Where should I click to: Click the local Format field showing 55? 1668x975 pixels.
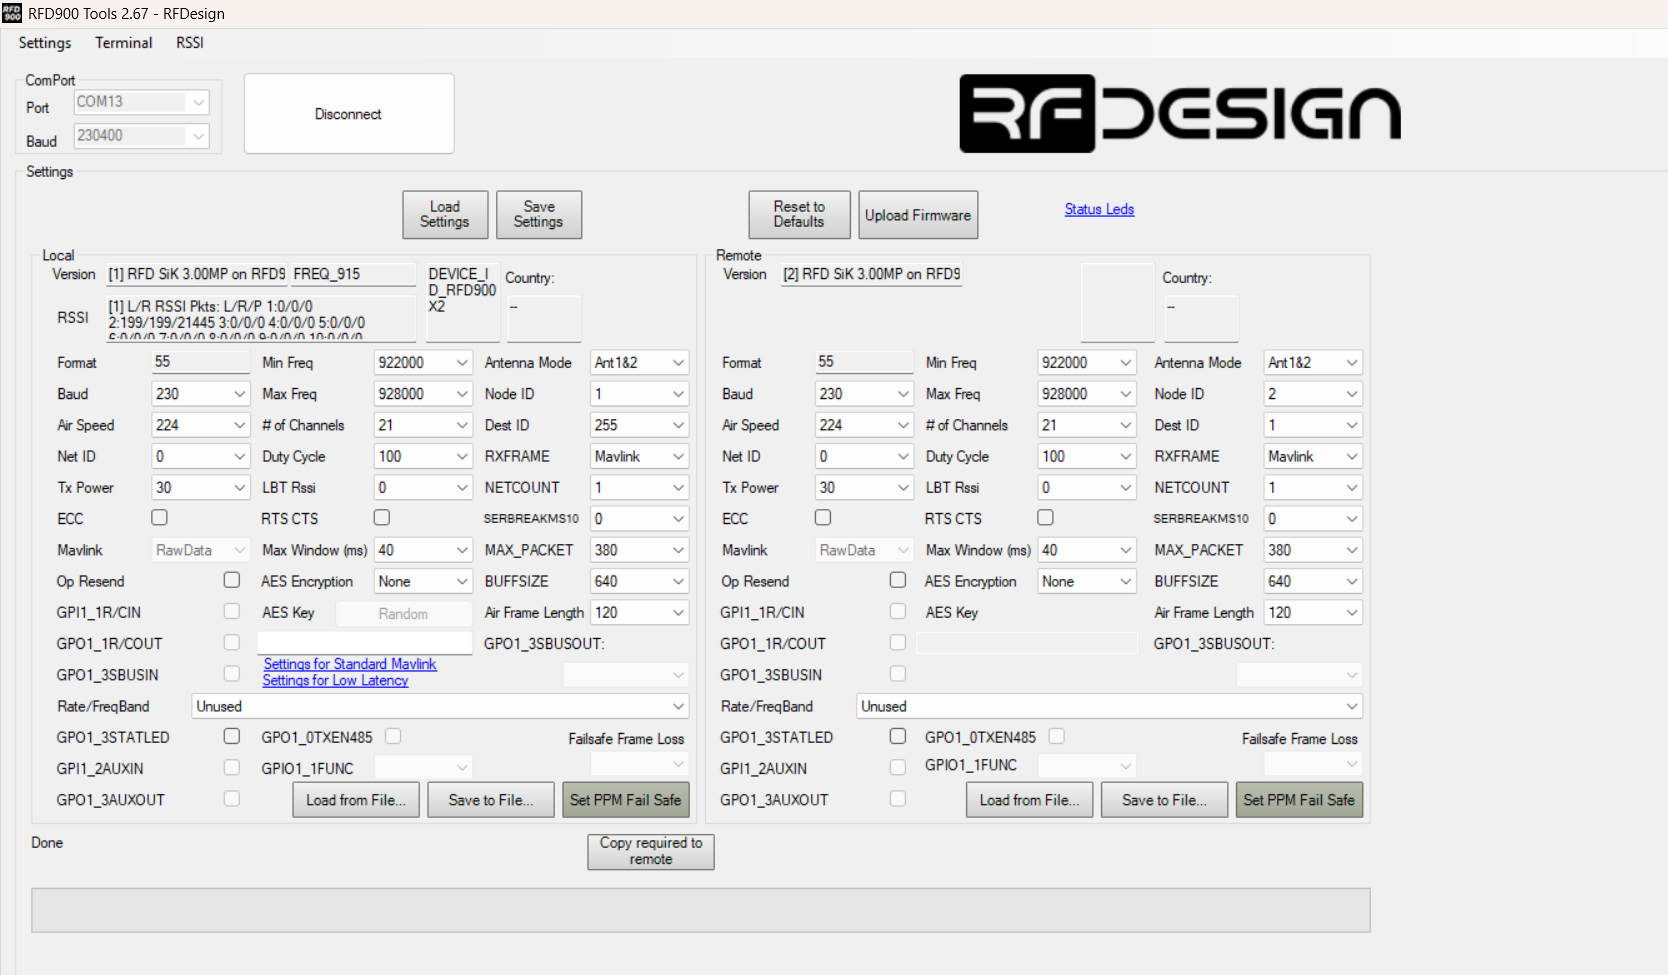pyautogui.click(x=200, y=362)
